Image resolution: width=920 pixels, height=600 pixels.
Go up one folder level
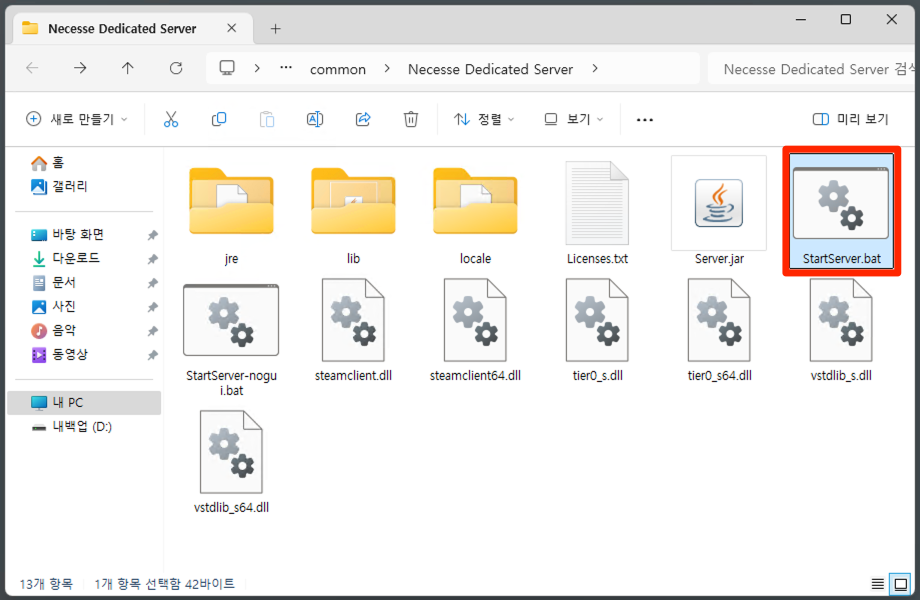click(127, 68)
